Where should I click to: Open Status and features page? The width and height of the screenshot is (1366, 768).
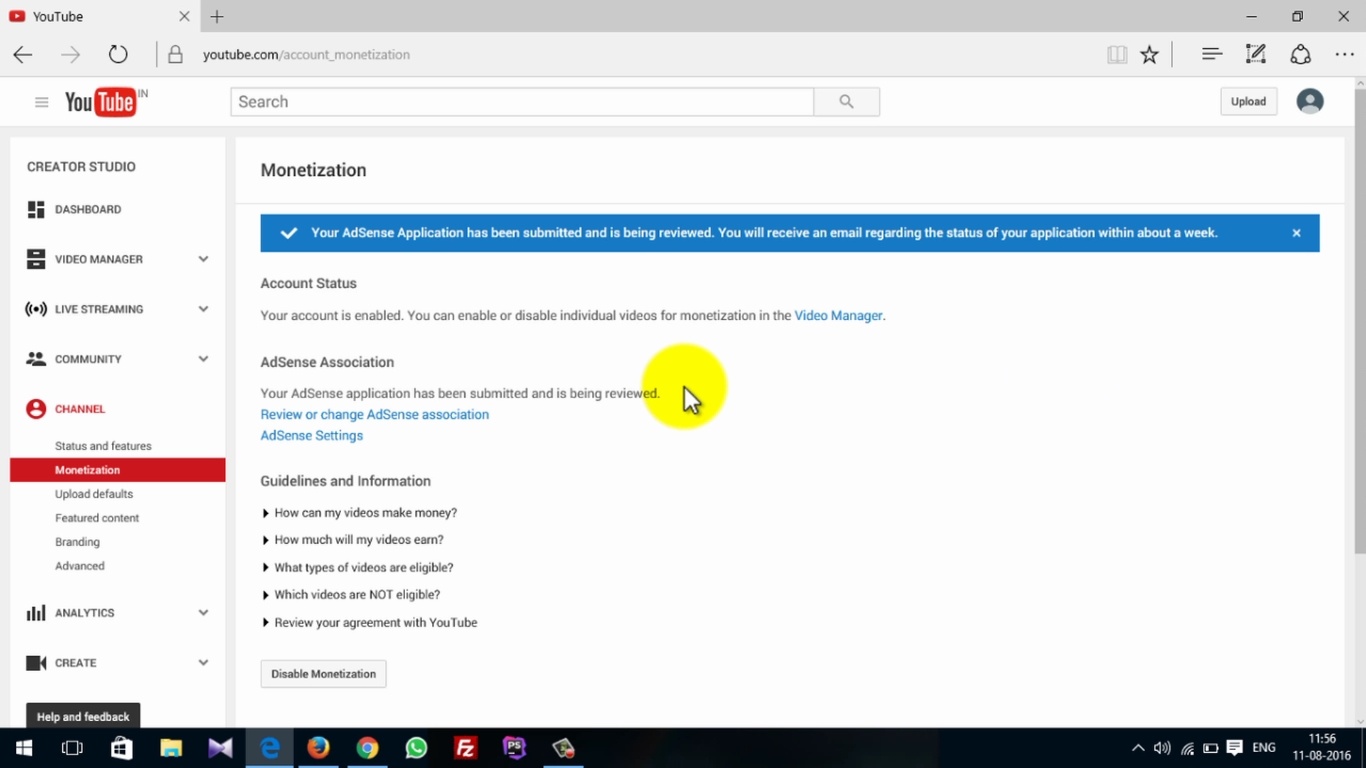tap(103, 446)
